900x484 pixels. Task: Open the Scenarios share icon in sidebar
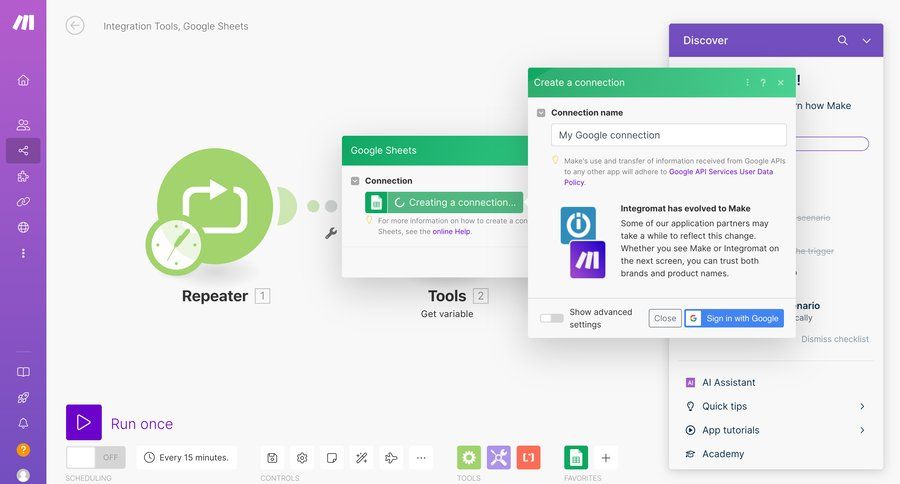click(23, 150)
